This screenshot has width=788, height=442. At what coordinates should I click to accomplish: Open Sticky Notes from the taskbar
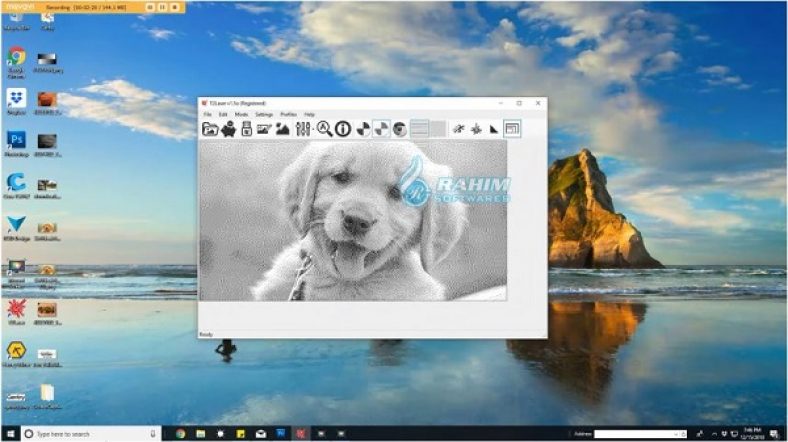pos(241,433)
